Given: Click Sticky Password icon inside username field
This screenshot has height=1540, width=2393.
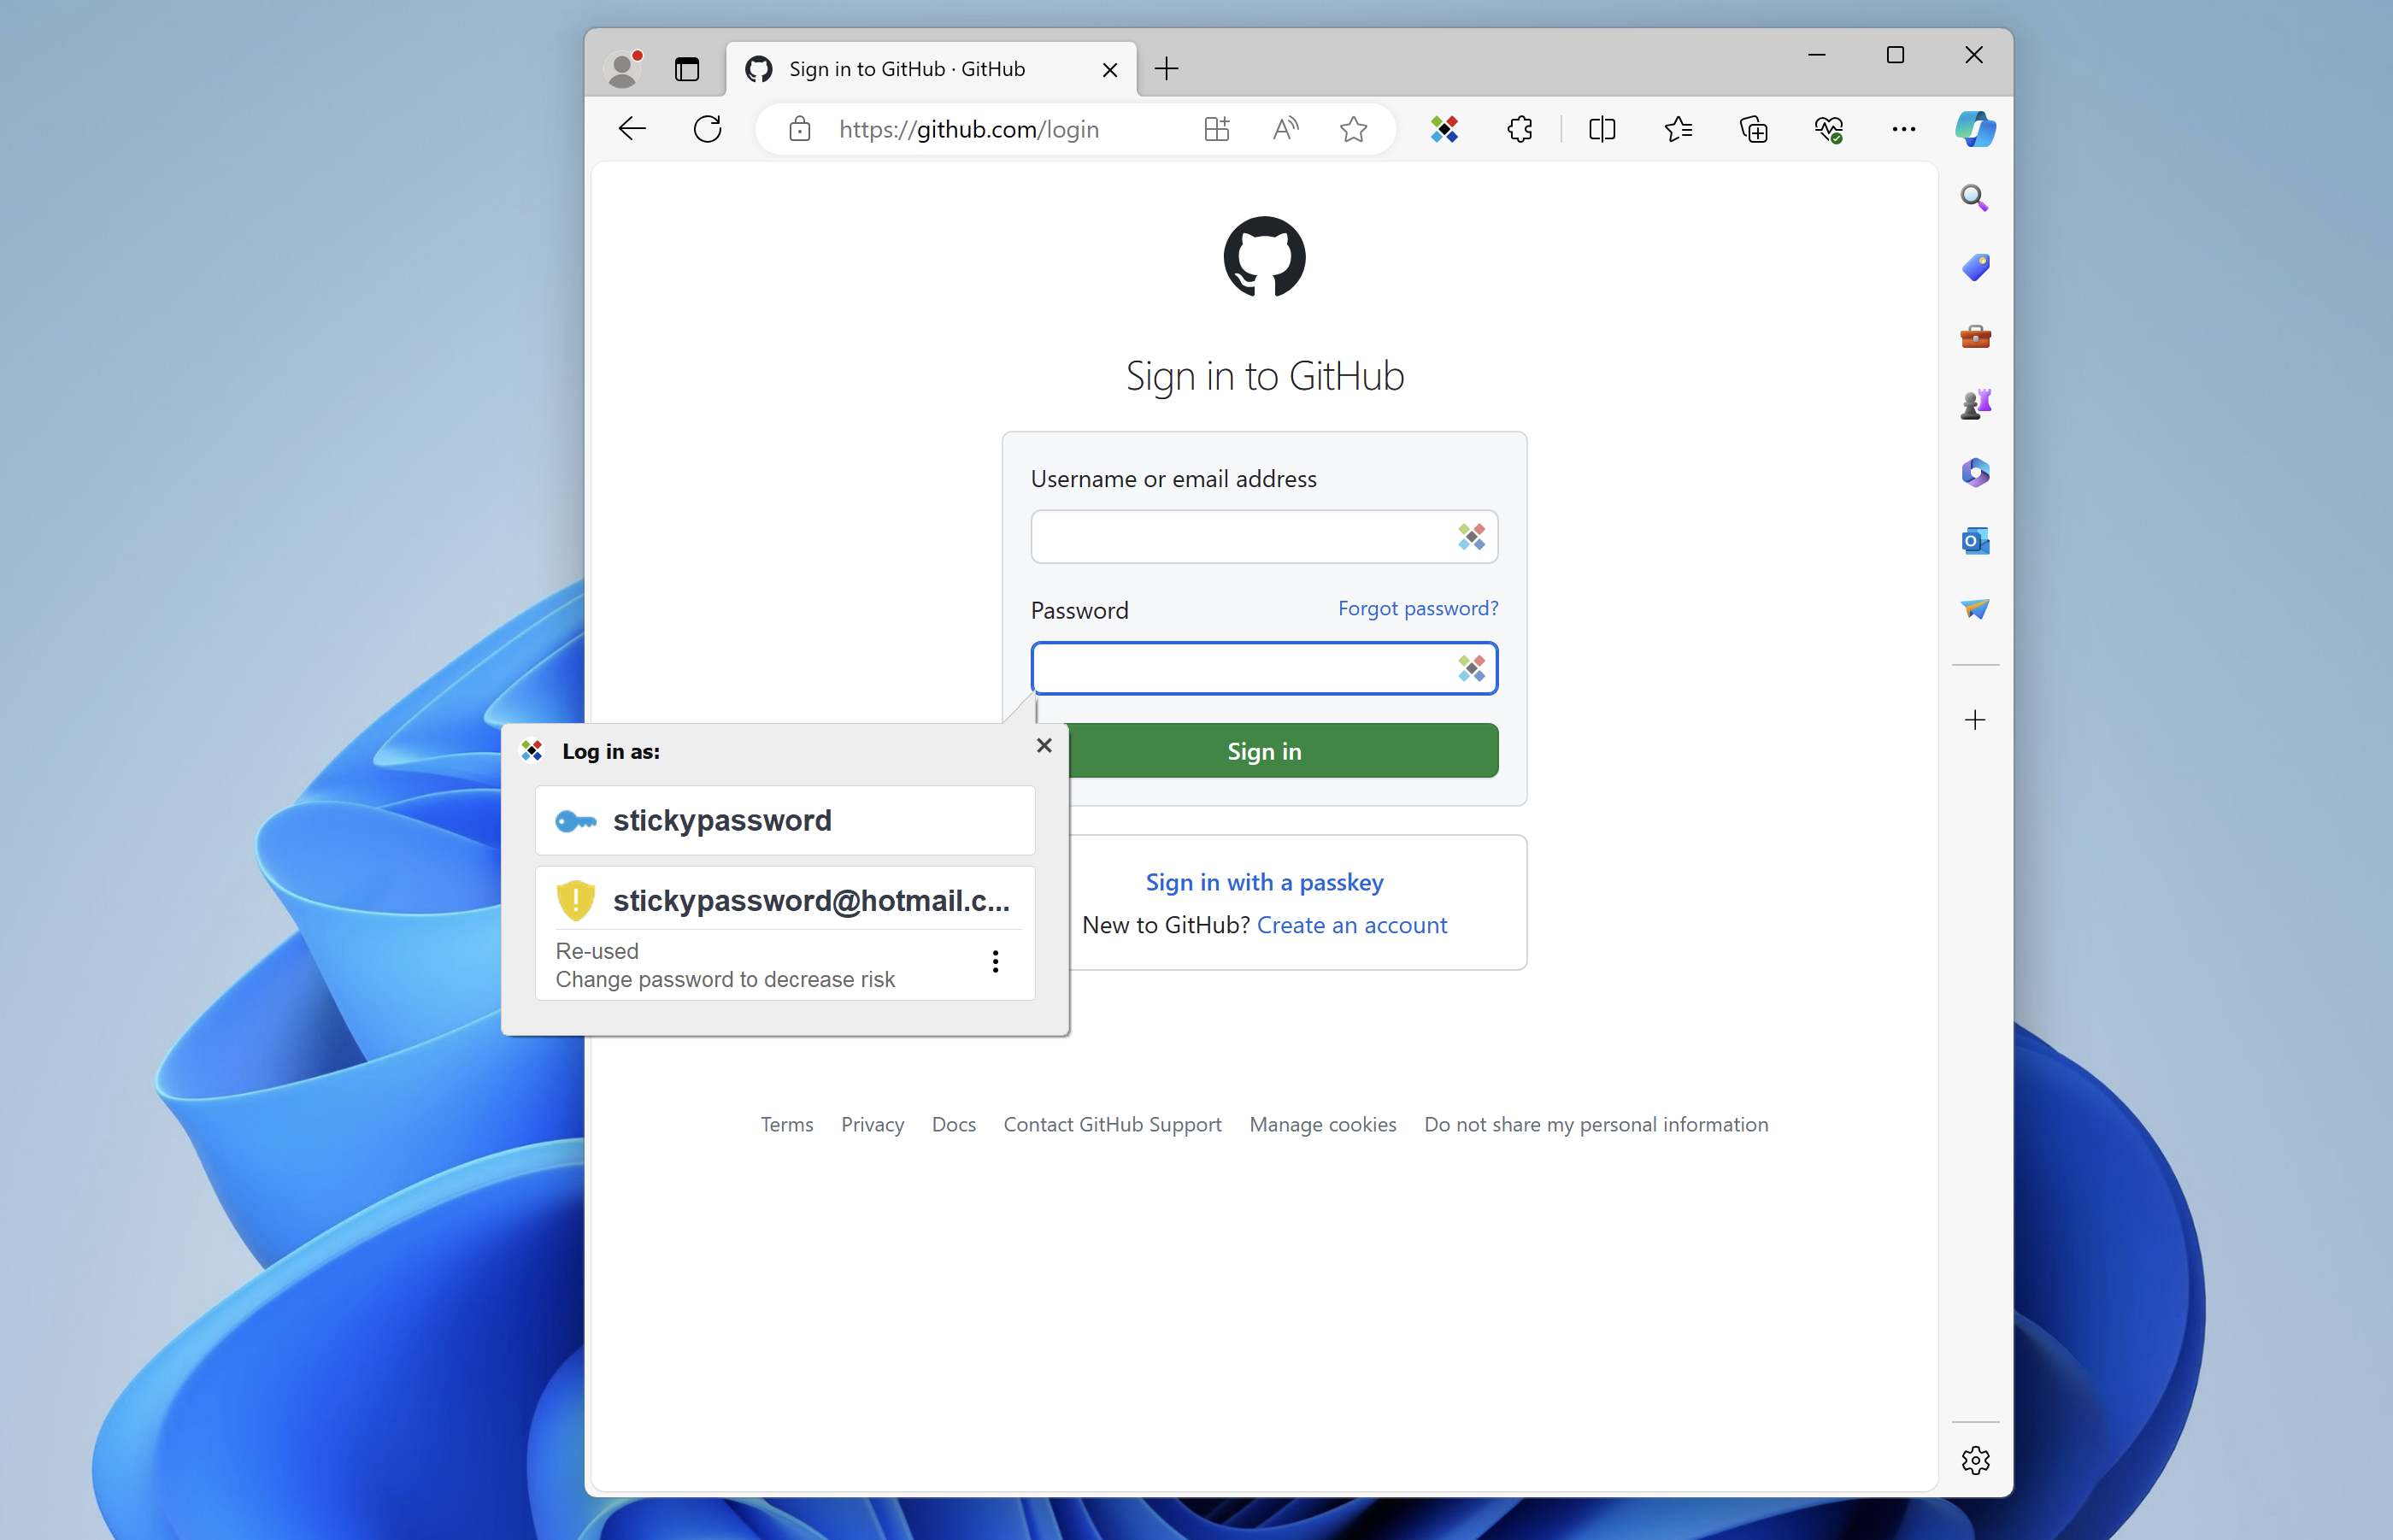Looking at the screenshot, I should pos(1472,536).
